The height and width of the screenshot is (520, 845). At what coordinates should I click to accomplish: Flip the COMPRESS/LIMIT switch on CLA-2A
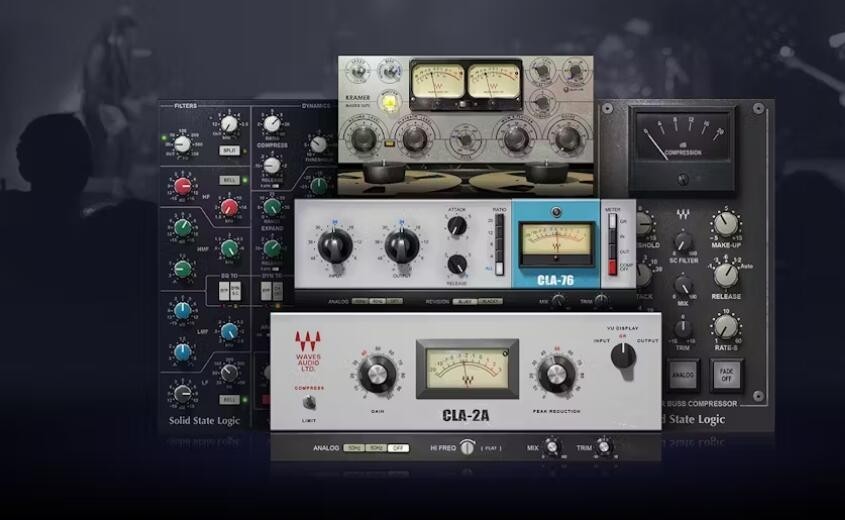(x=309, y=402)
